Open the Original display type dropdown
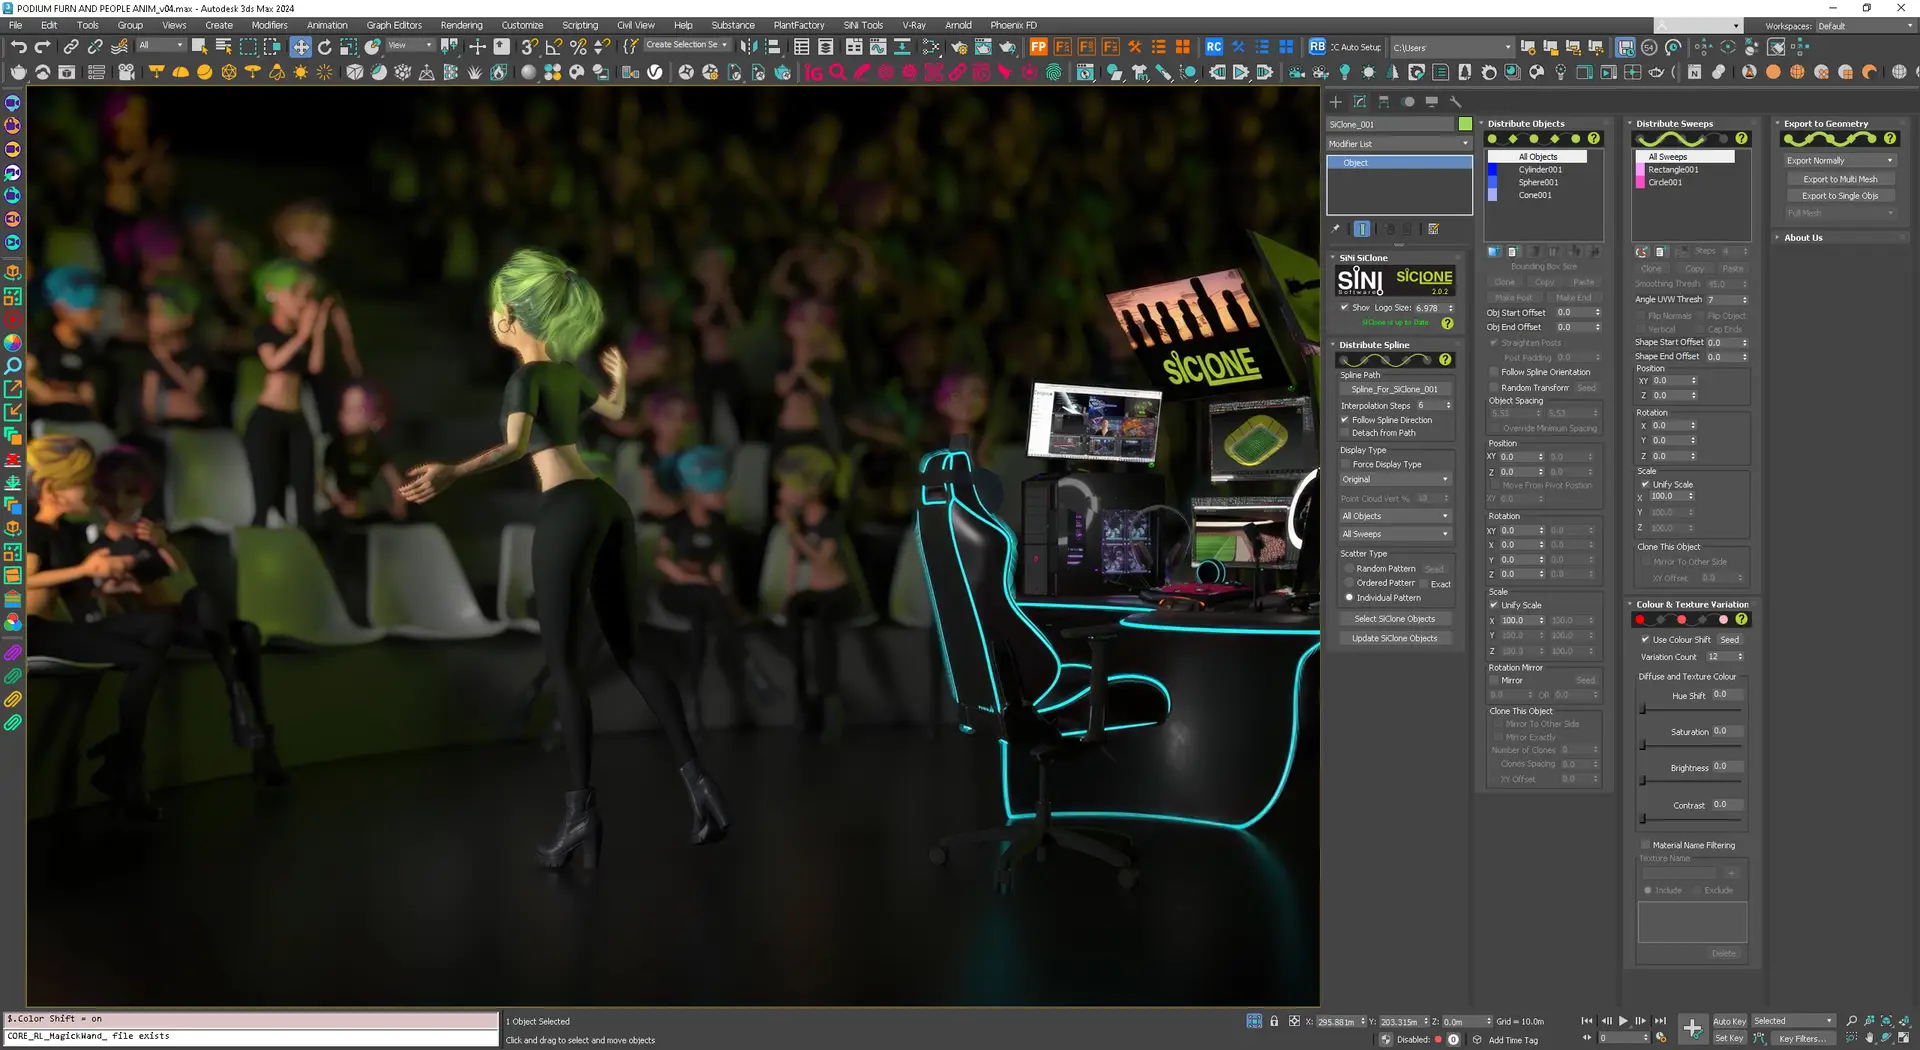The height and width of the screenshot is (1050, 1920). pyautogui.click(x=1395, y=480)
